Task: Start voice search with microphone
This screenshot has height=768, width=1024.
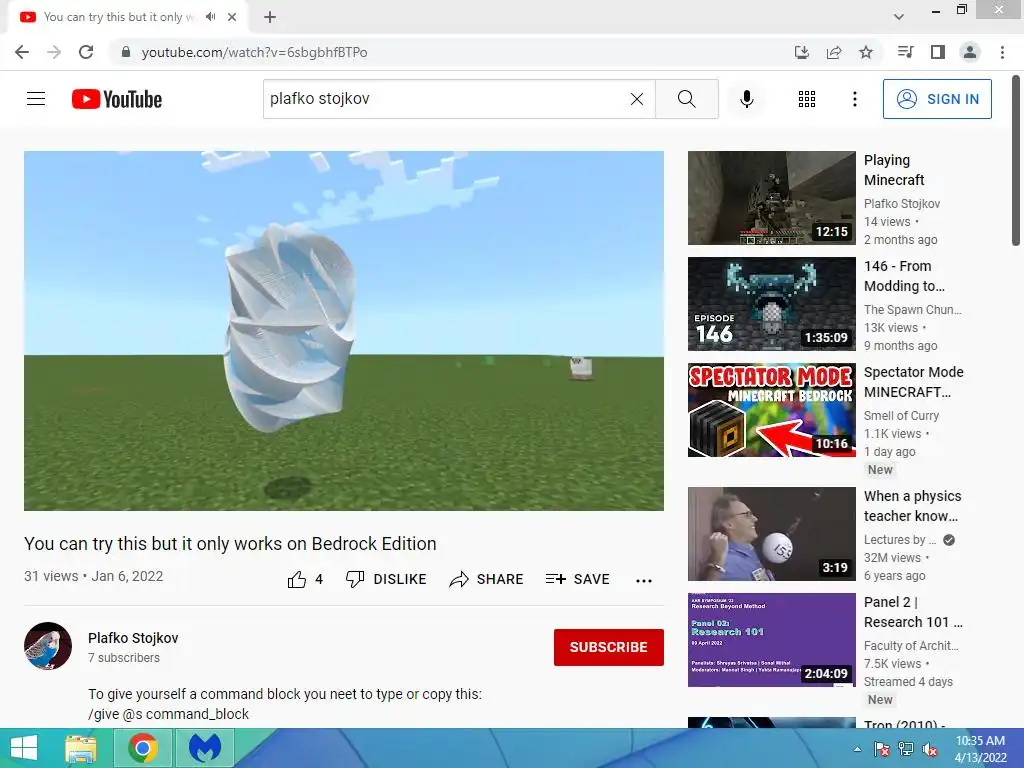Action: 746,99
